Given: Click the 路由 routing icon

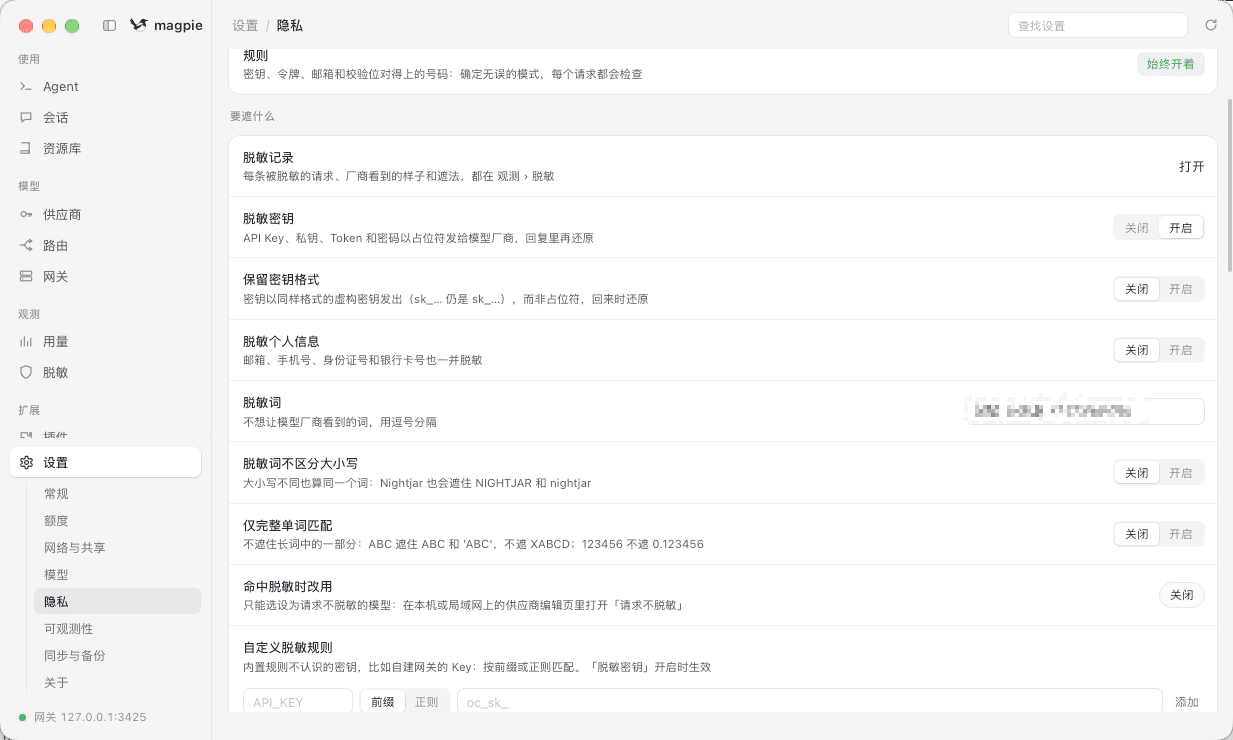Looking at the screenshot, I should tap(26, 246).
